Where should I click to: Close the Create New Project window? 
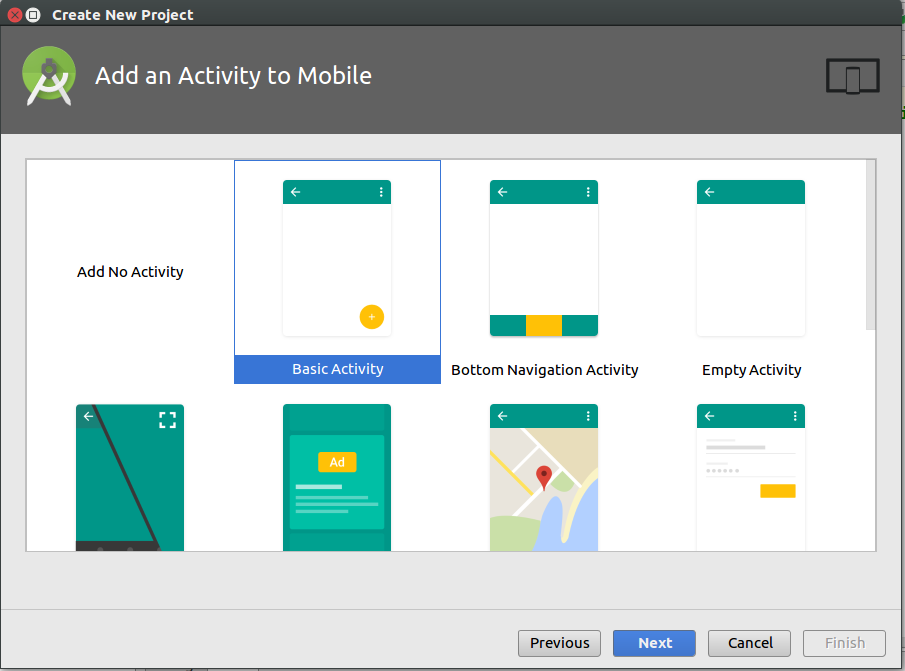coord(15,15)
